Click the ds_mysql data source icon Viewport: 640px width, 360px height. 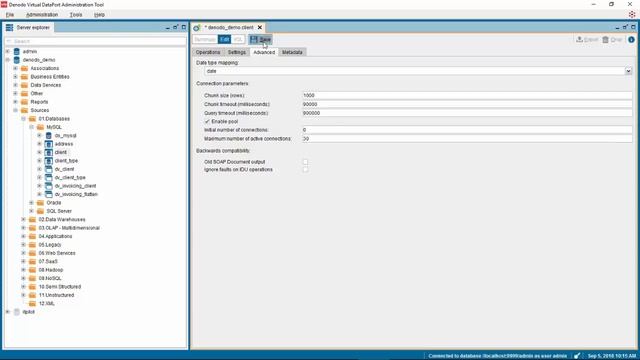(x=49, y=136)
